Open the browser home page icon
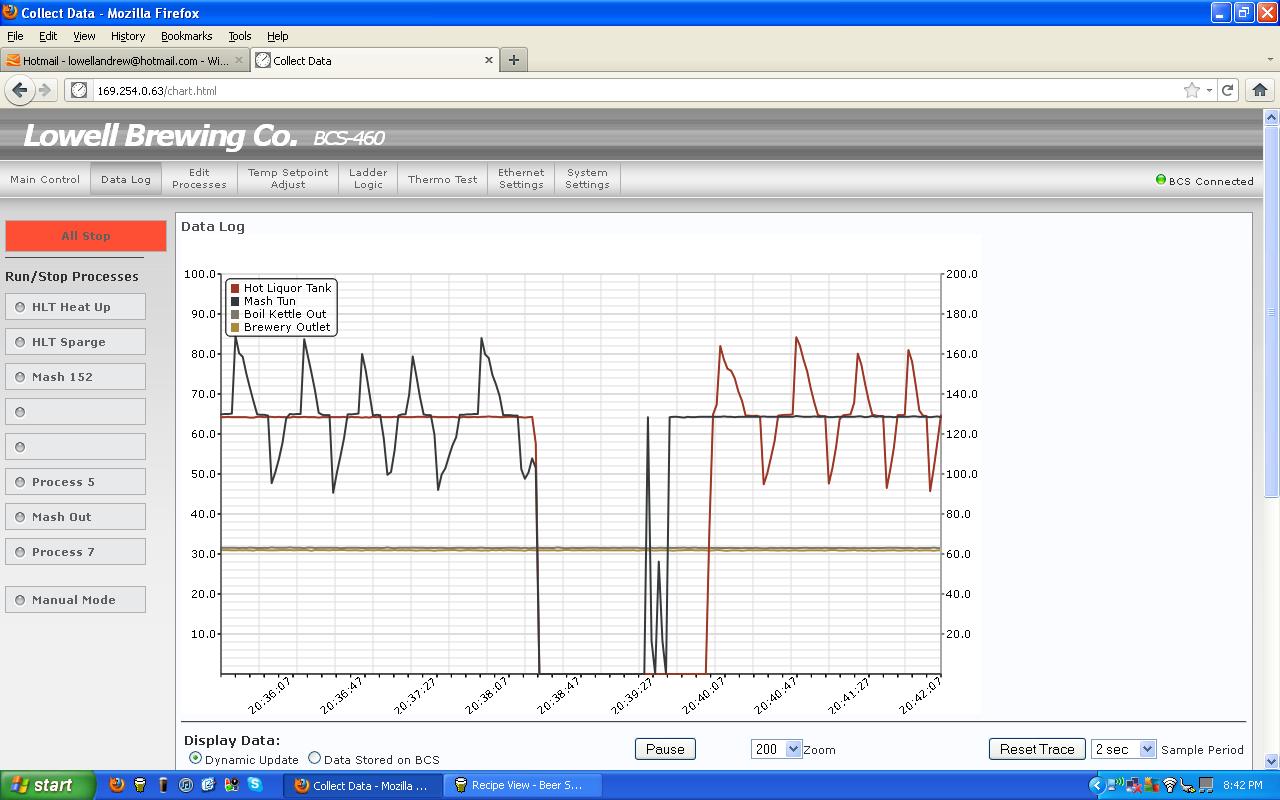The width and height of the screenshot is (1280, 800). 1260,90
